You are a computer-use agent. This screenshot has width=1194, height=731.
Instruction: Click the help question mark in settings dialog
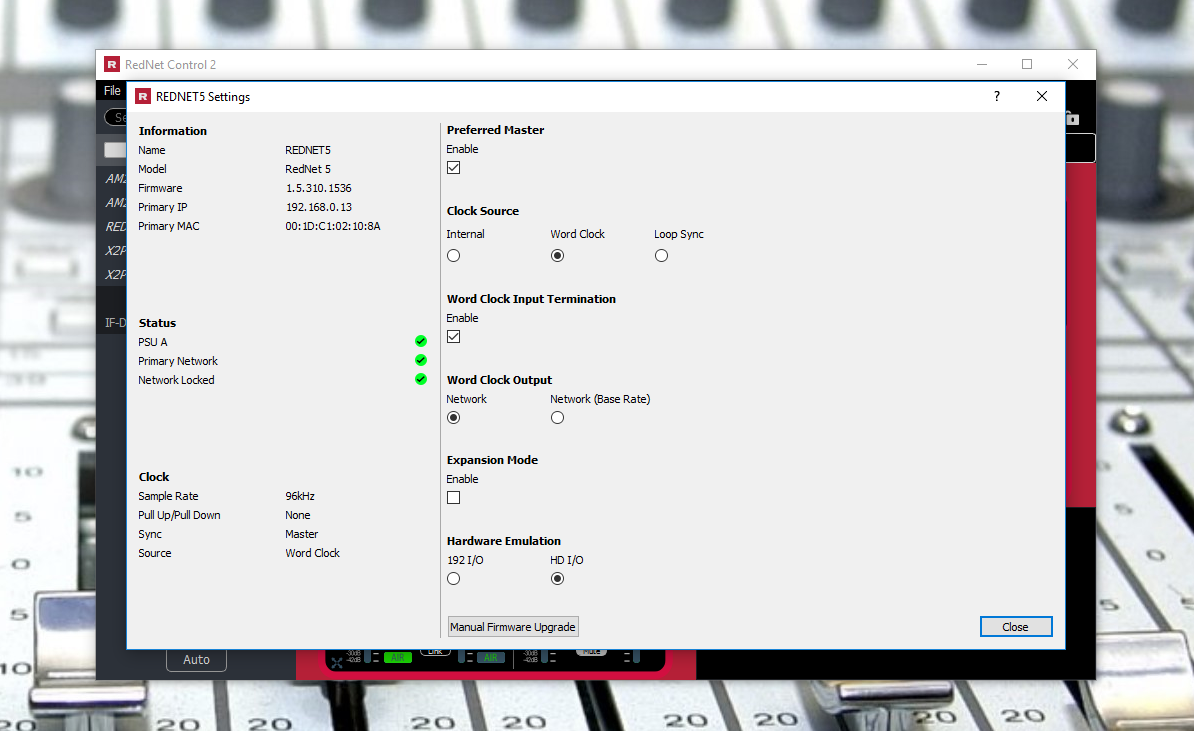tap(997, 96)
